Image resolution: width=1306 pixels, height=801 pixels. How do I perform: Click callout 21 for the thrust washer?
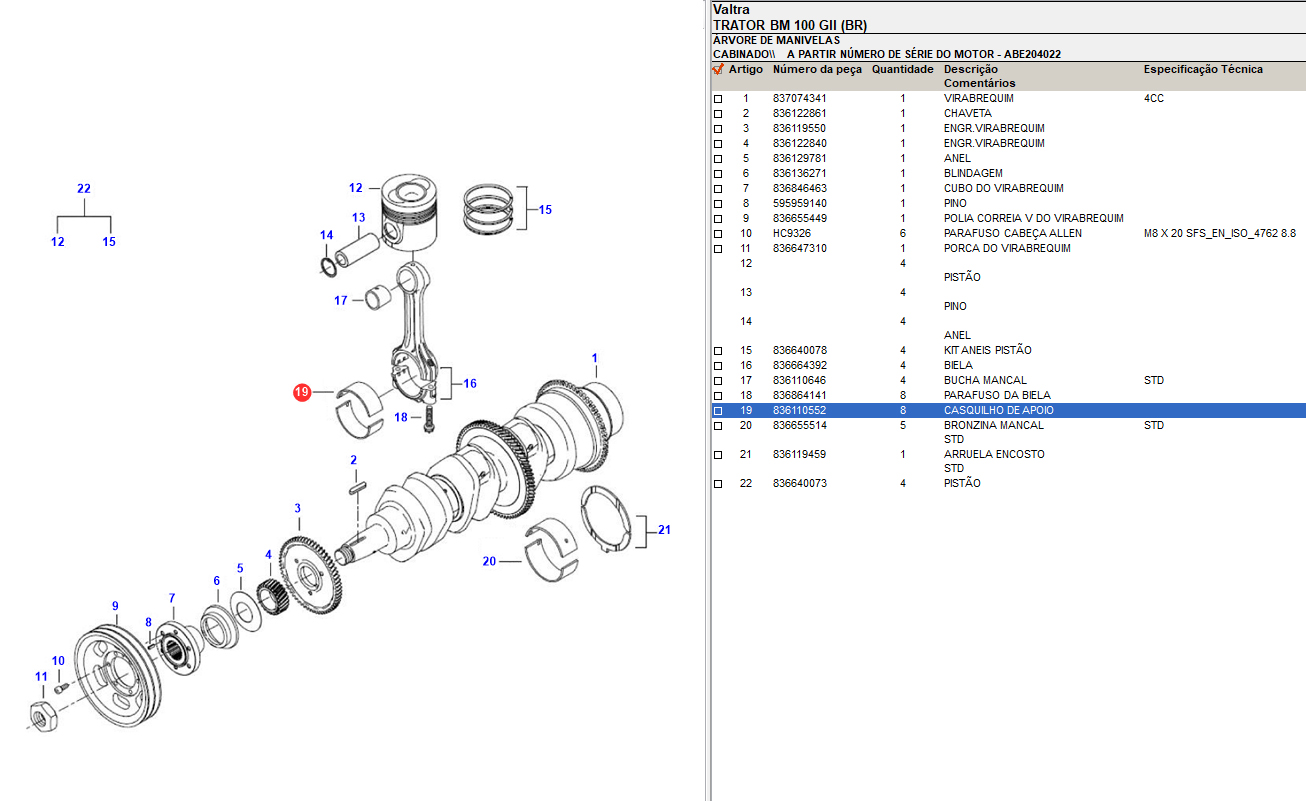664,530
